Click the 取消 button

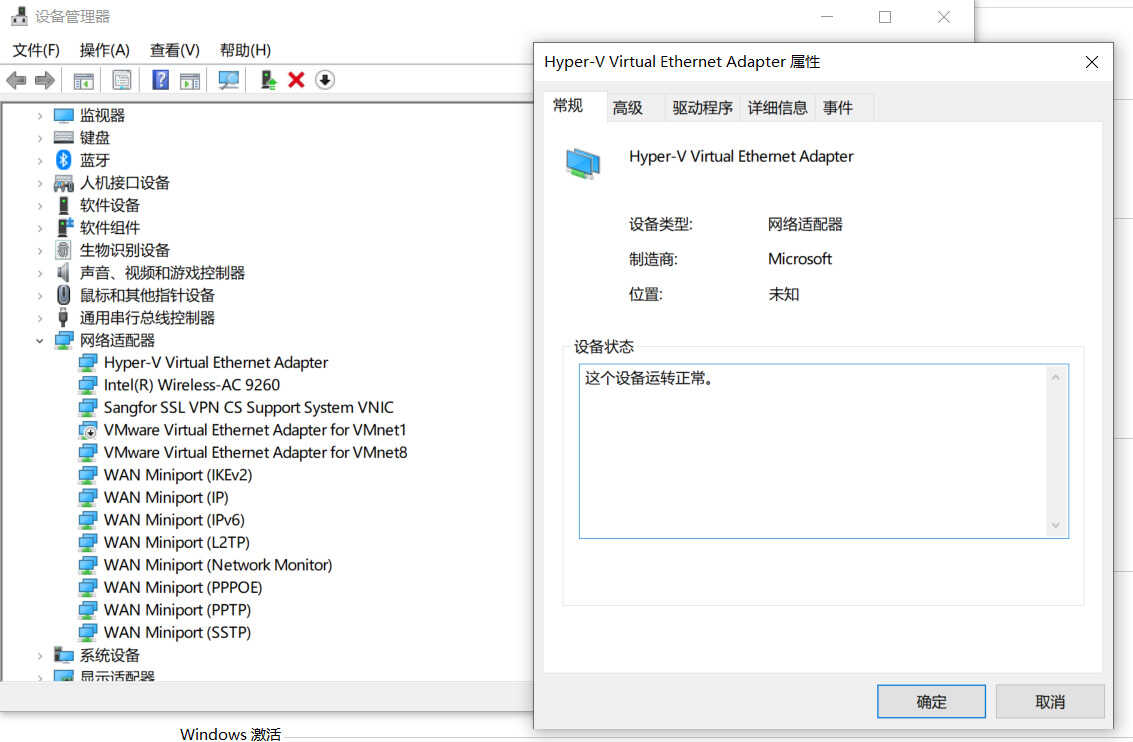[1050, 702]
